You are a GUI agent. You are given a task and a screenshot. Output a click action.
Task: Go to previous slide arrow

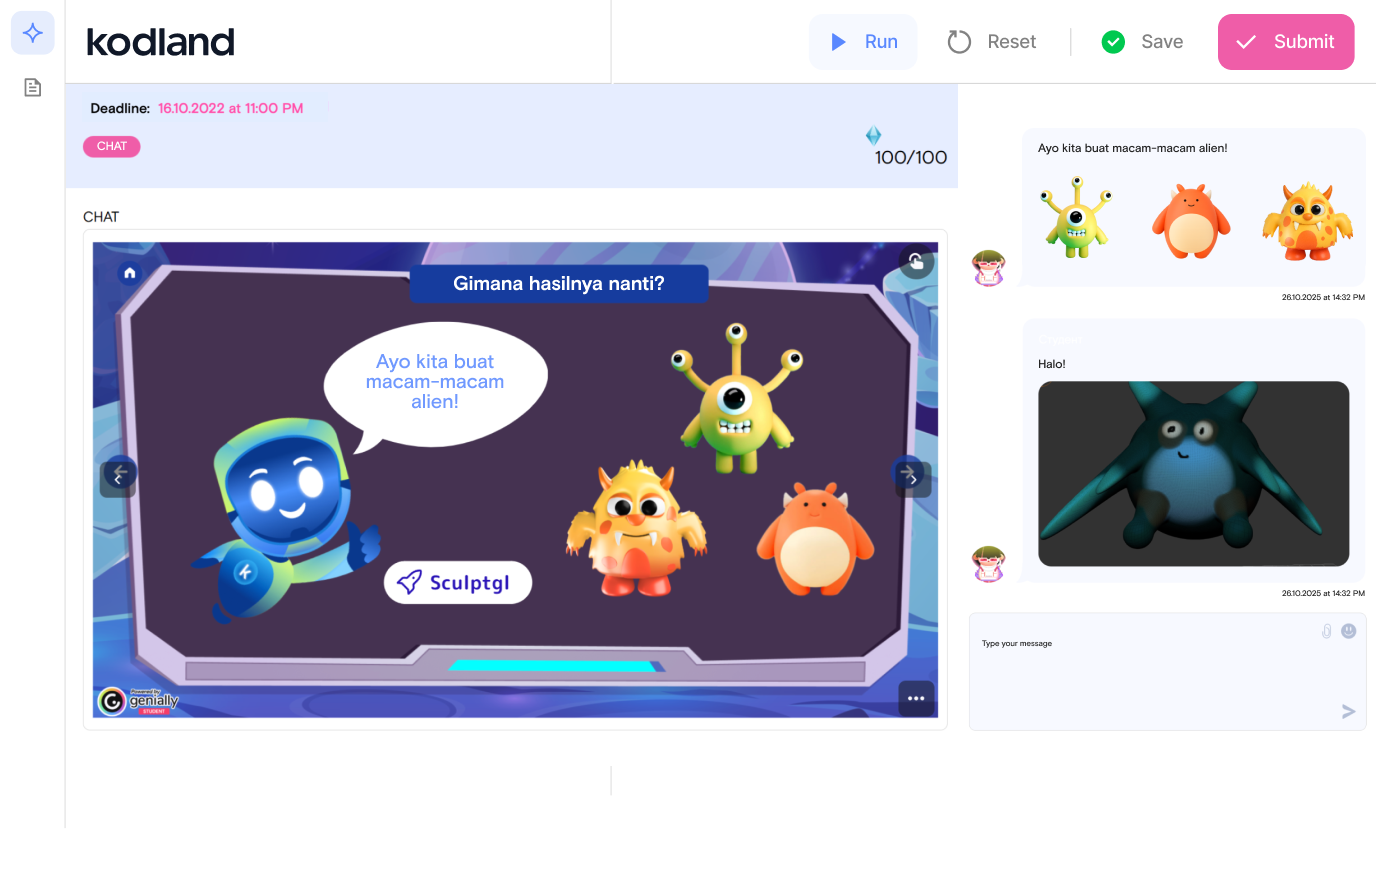[x=118, y=478]
